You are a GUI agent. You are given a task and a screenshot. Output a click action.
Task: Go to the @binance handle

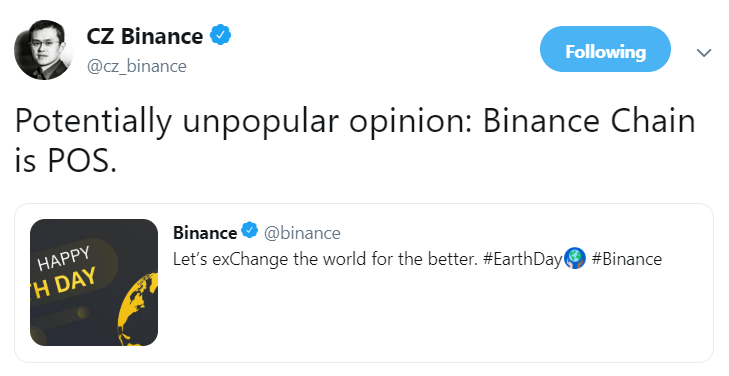point(302,232)
